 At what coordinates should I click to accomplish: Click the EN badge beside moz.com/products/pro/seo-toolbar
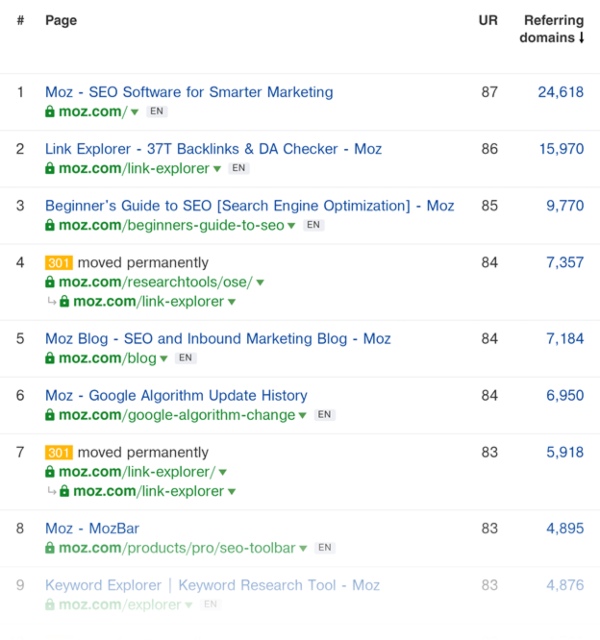325,548
